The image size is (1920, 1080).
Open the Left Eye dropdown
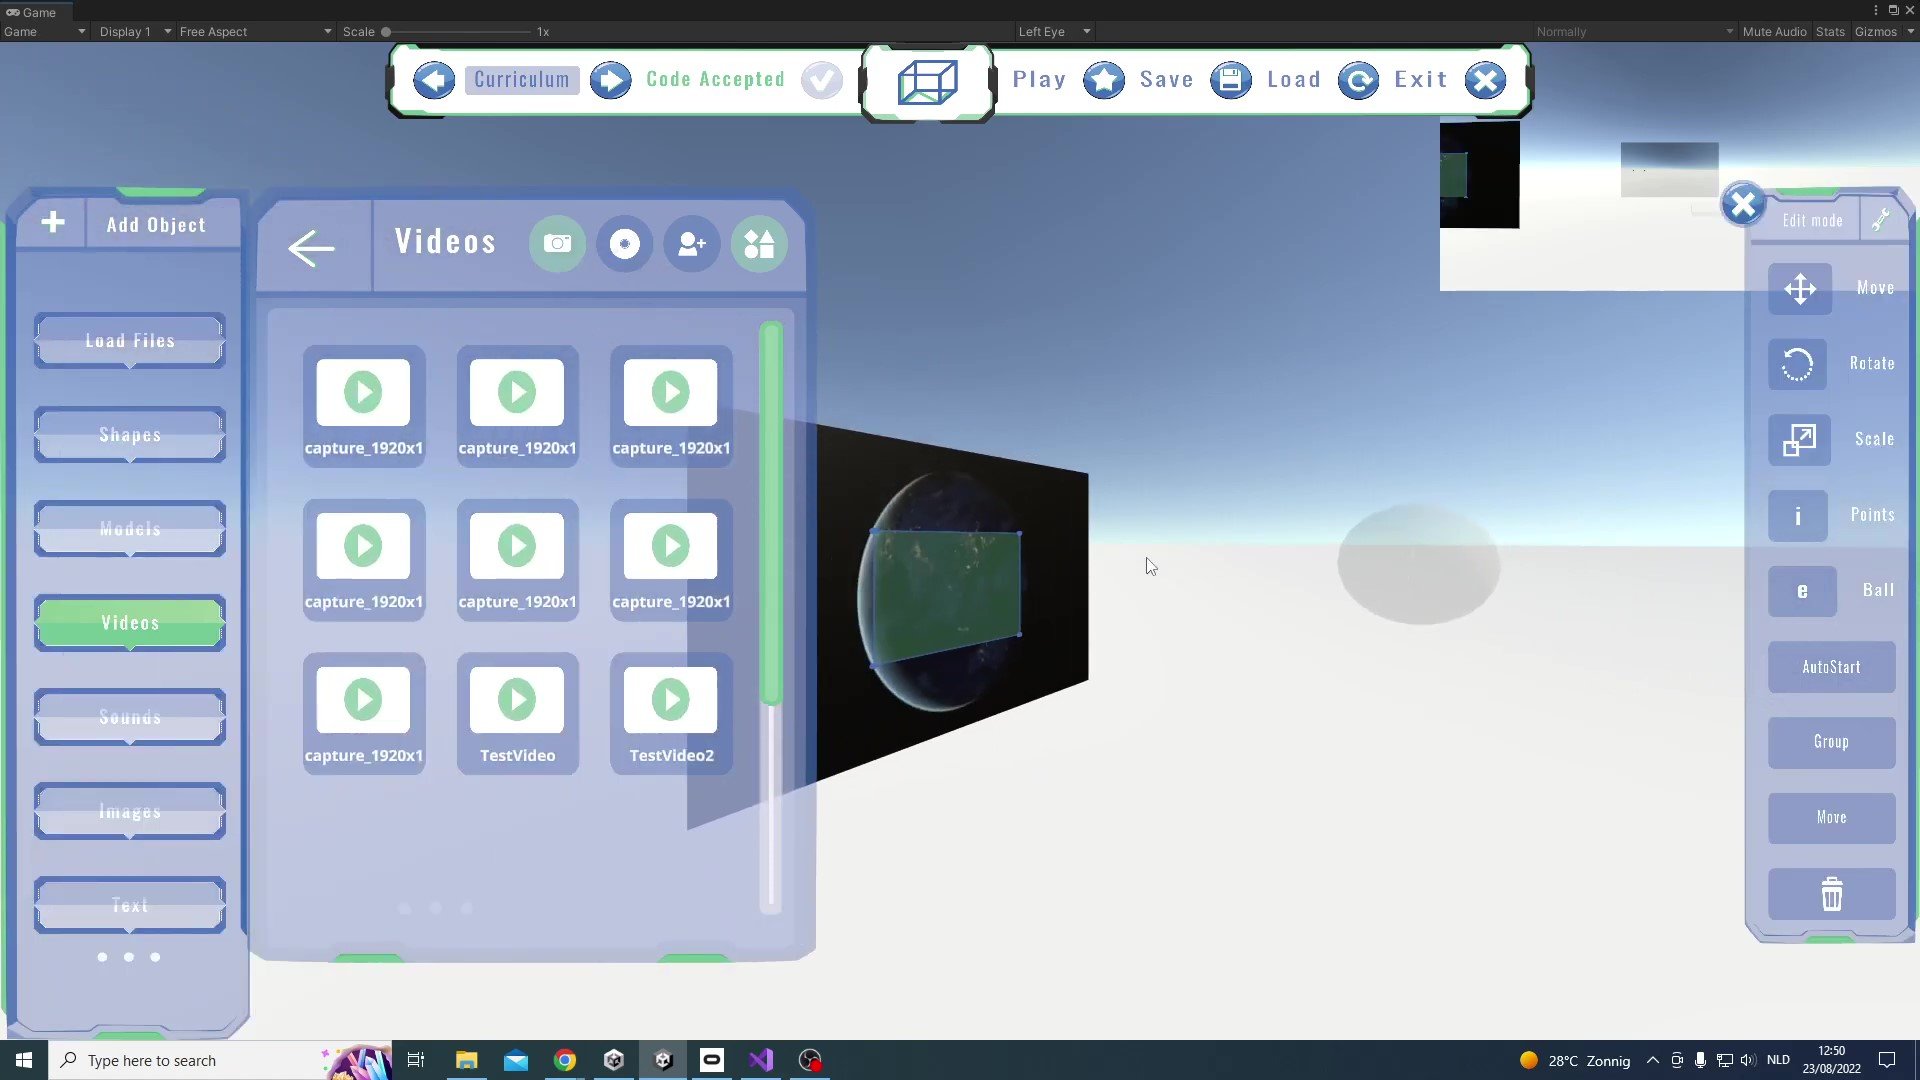click(1054, 32)
